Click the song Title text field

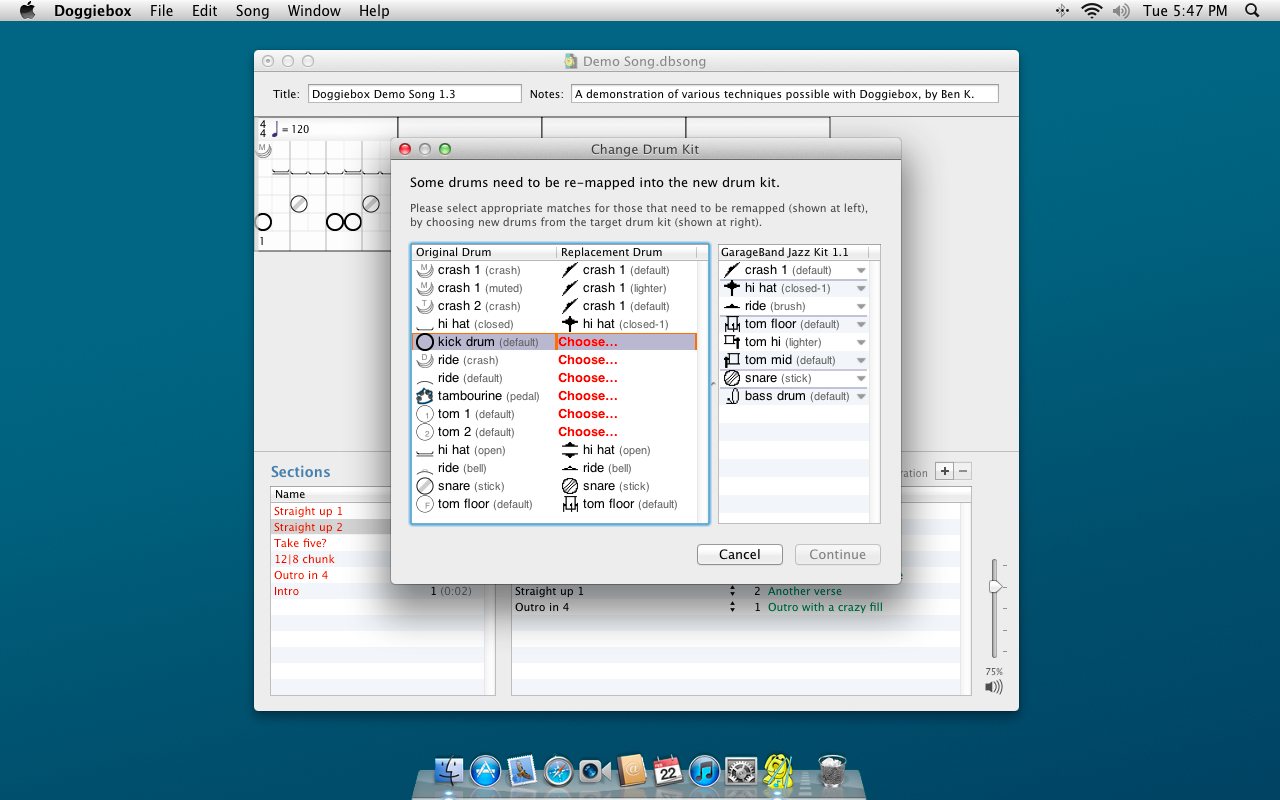click(414, 94)
